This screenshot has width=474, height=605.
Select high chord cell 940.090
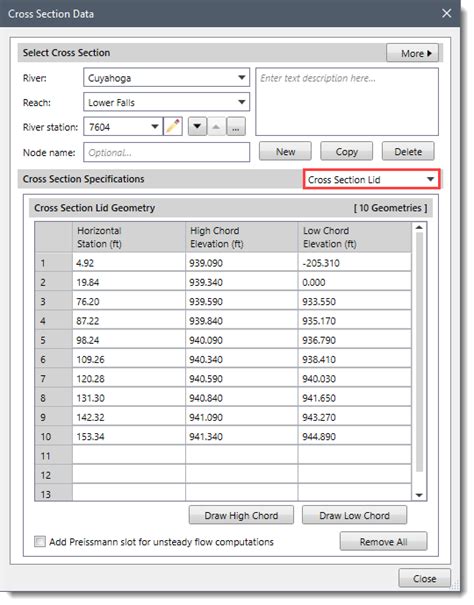(x=242, y=340)
